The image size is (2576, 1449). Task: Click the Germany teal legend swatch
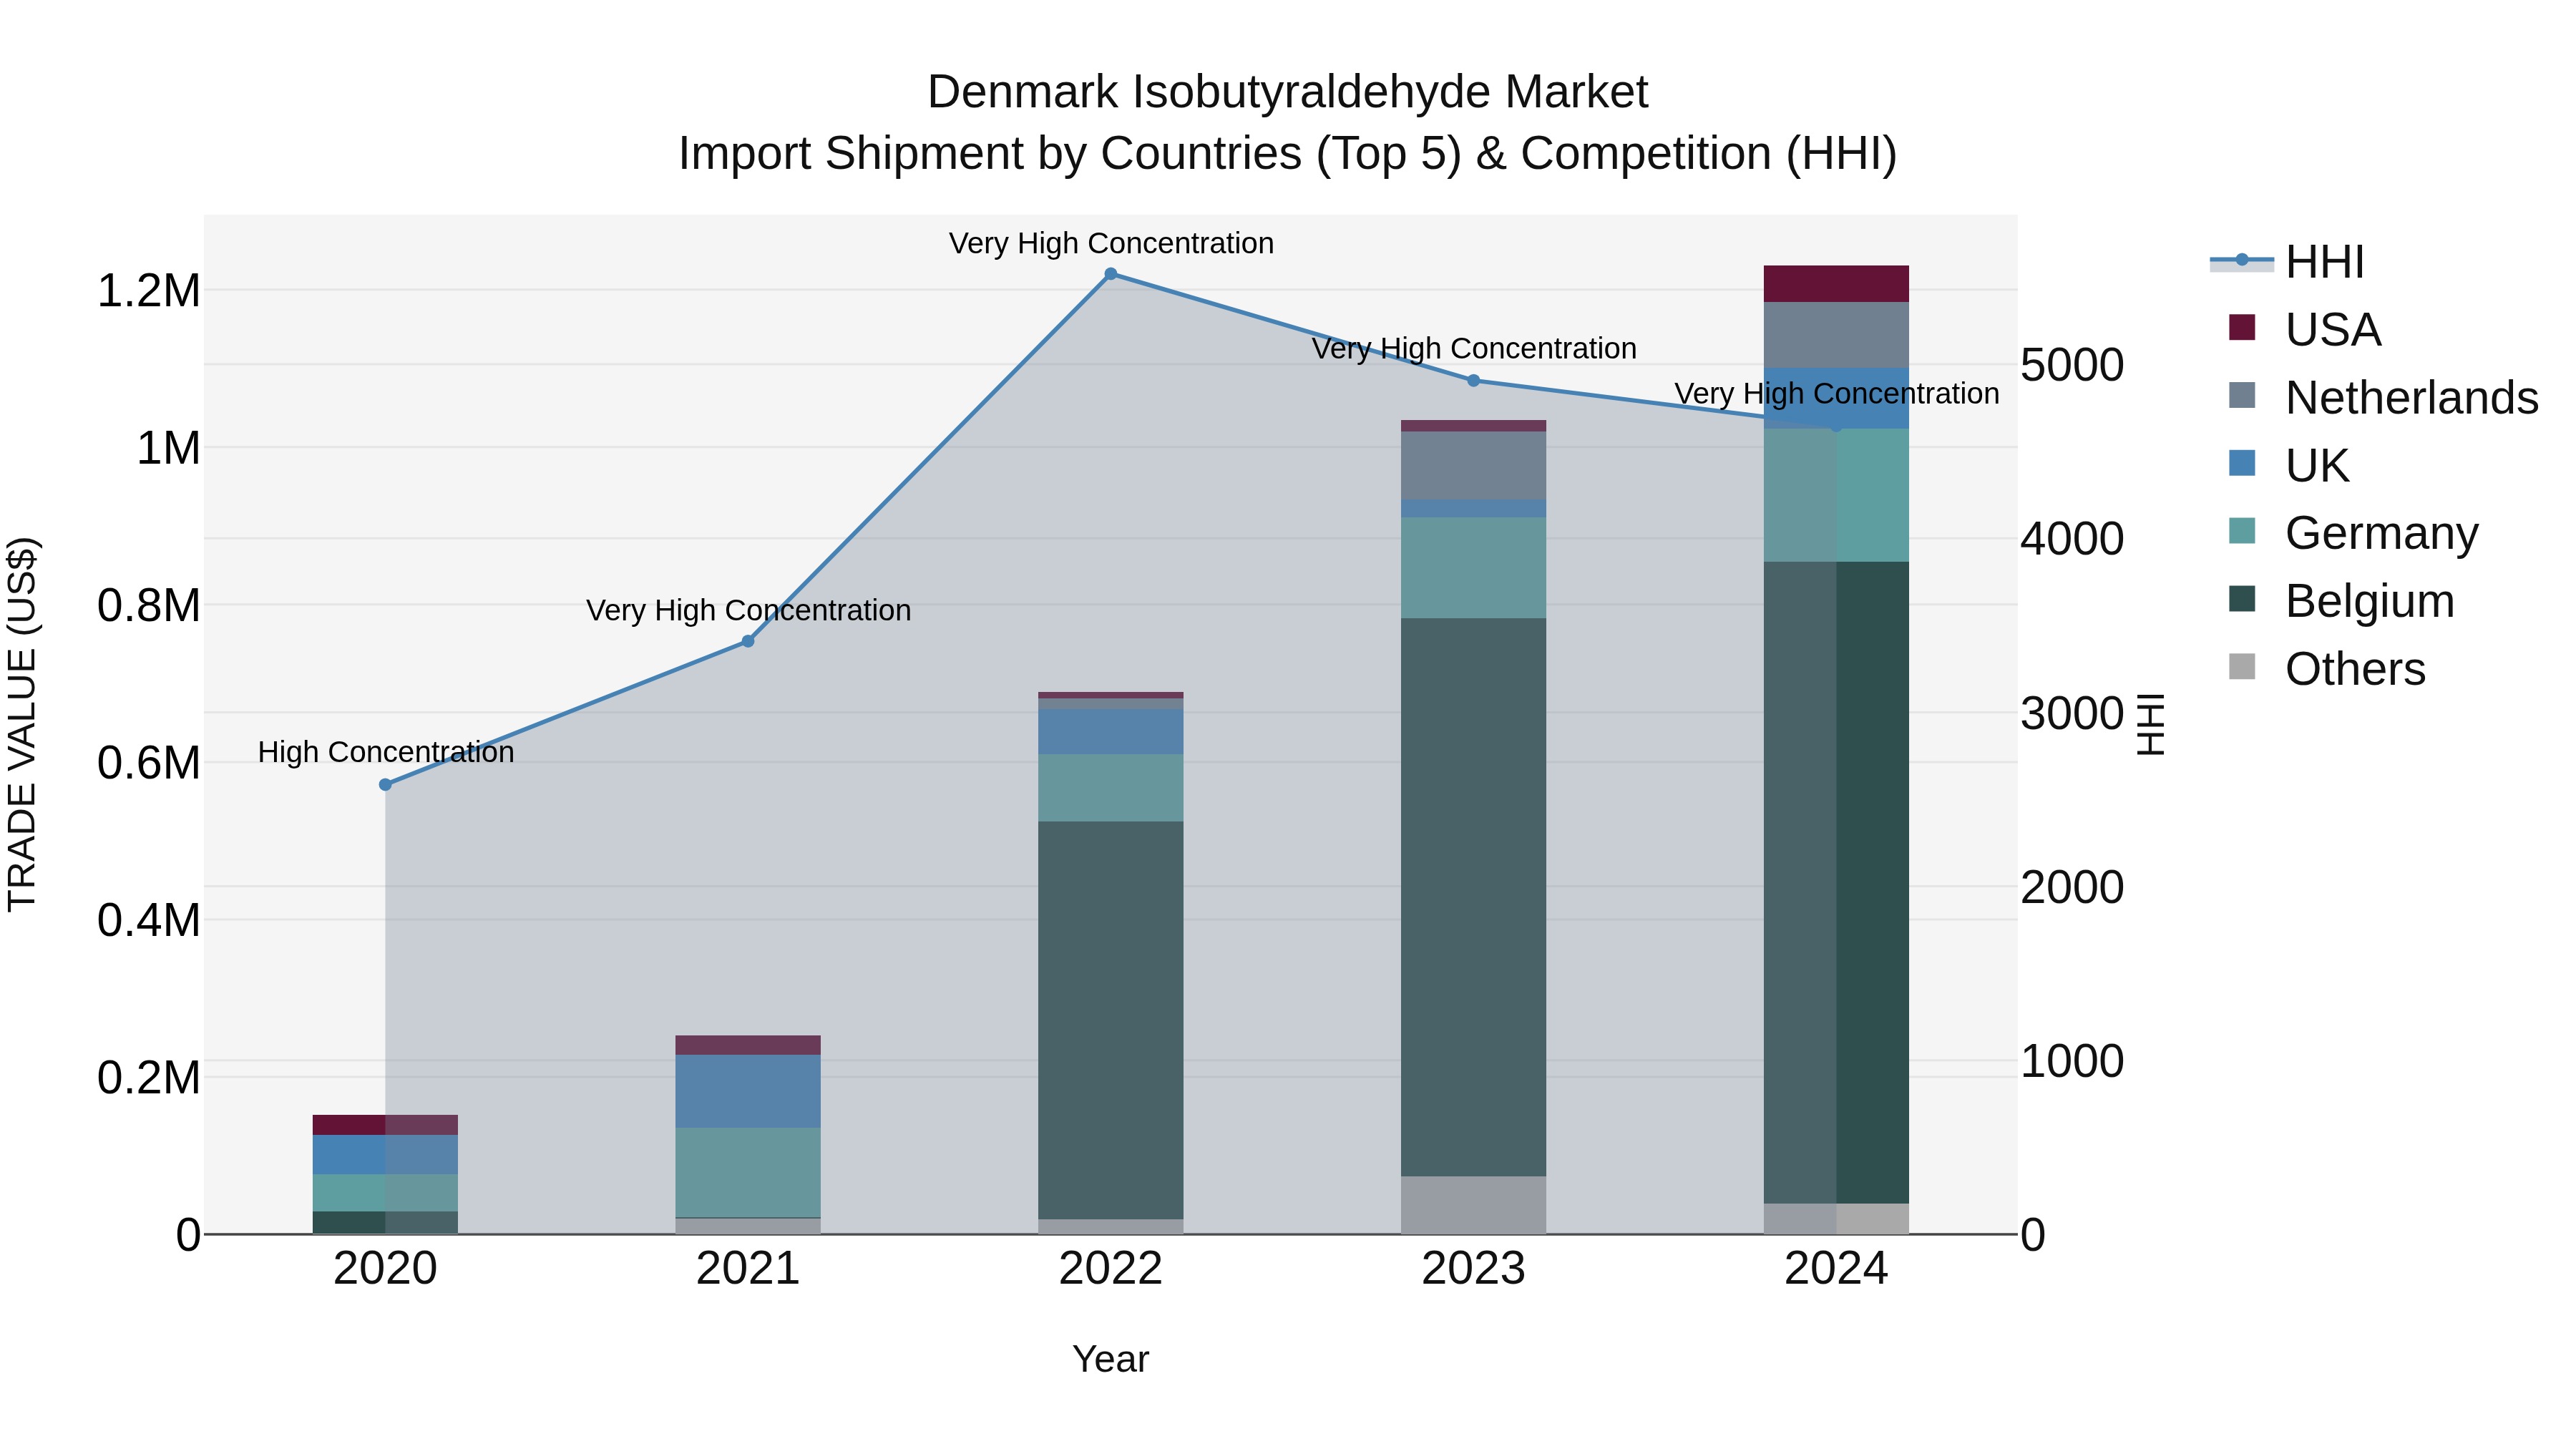coord(2242,530)
